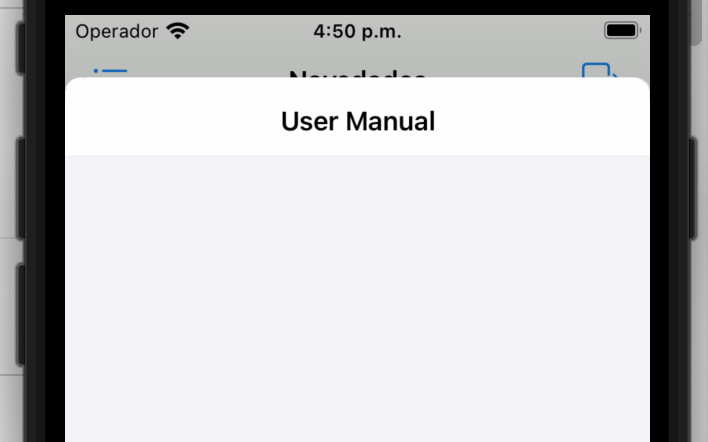Viewport: 708px width, 442px height.
Task: Click the 4:50 p.m. clock in status bar
Action: click(357, 31)
